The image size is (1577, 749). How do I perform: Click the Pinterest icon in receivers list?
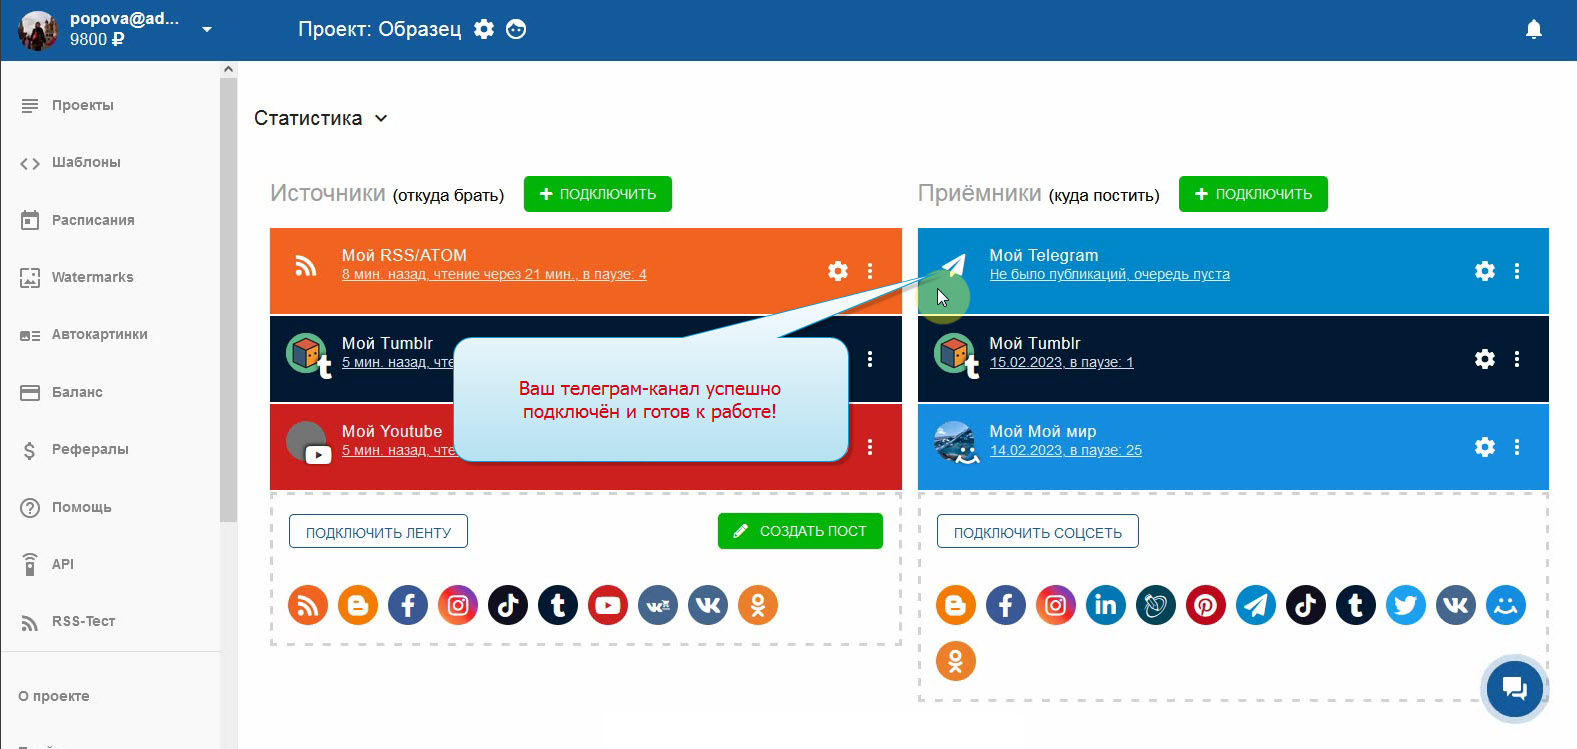[x=1205, y=605]
